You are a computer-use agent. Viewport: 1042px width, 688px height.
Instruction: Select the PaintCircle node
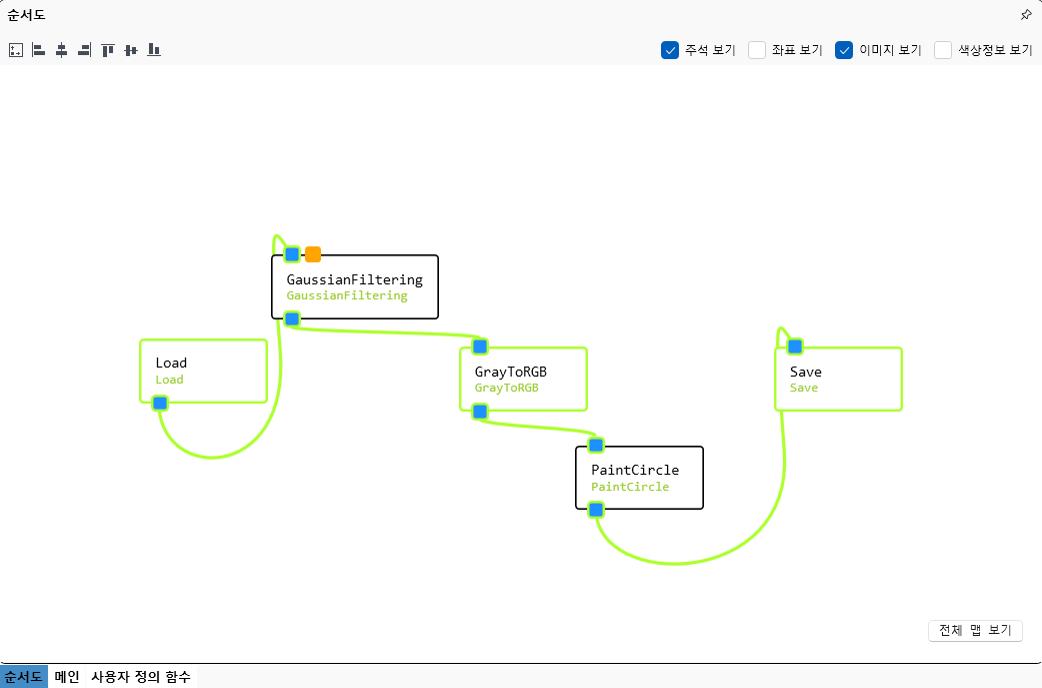coord(639,478)
